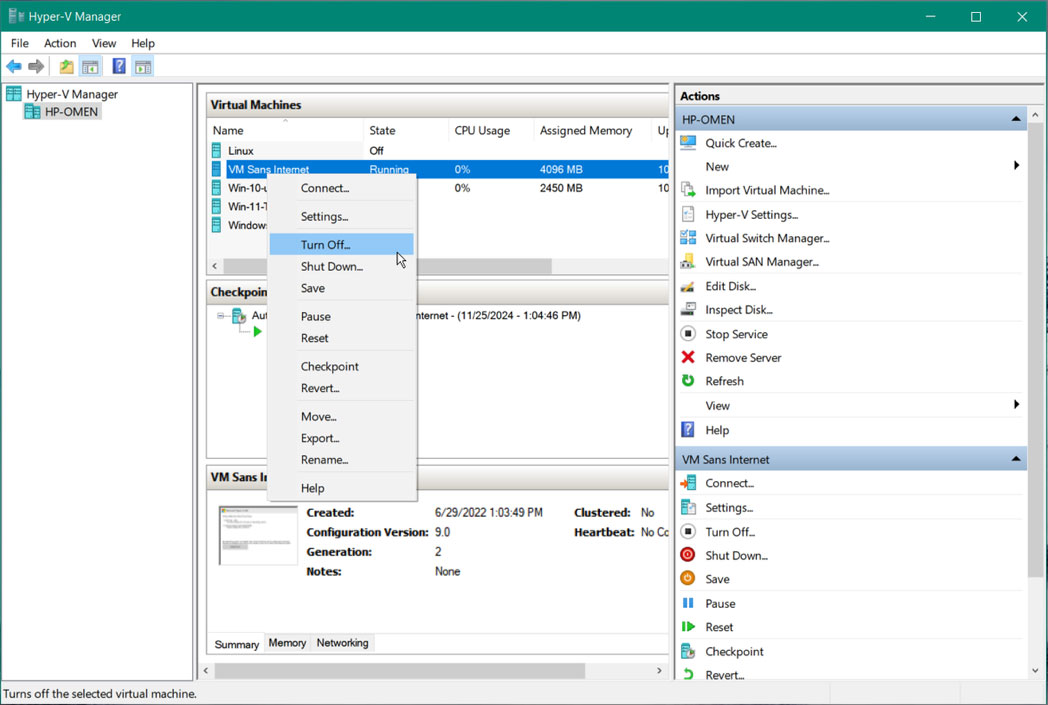The image size is (1048, 705).
Task: Choose Settings in context menu
Action: [342, 217]
